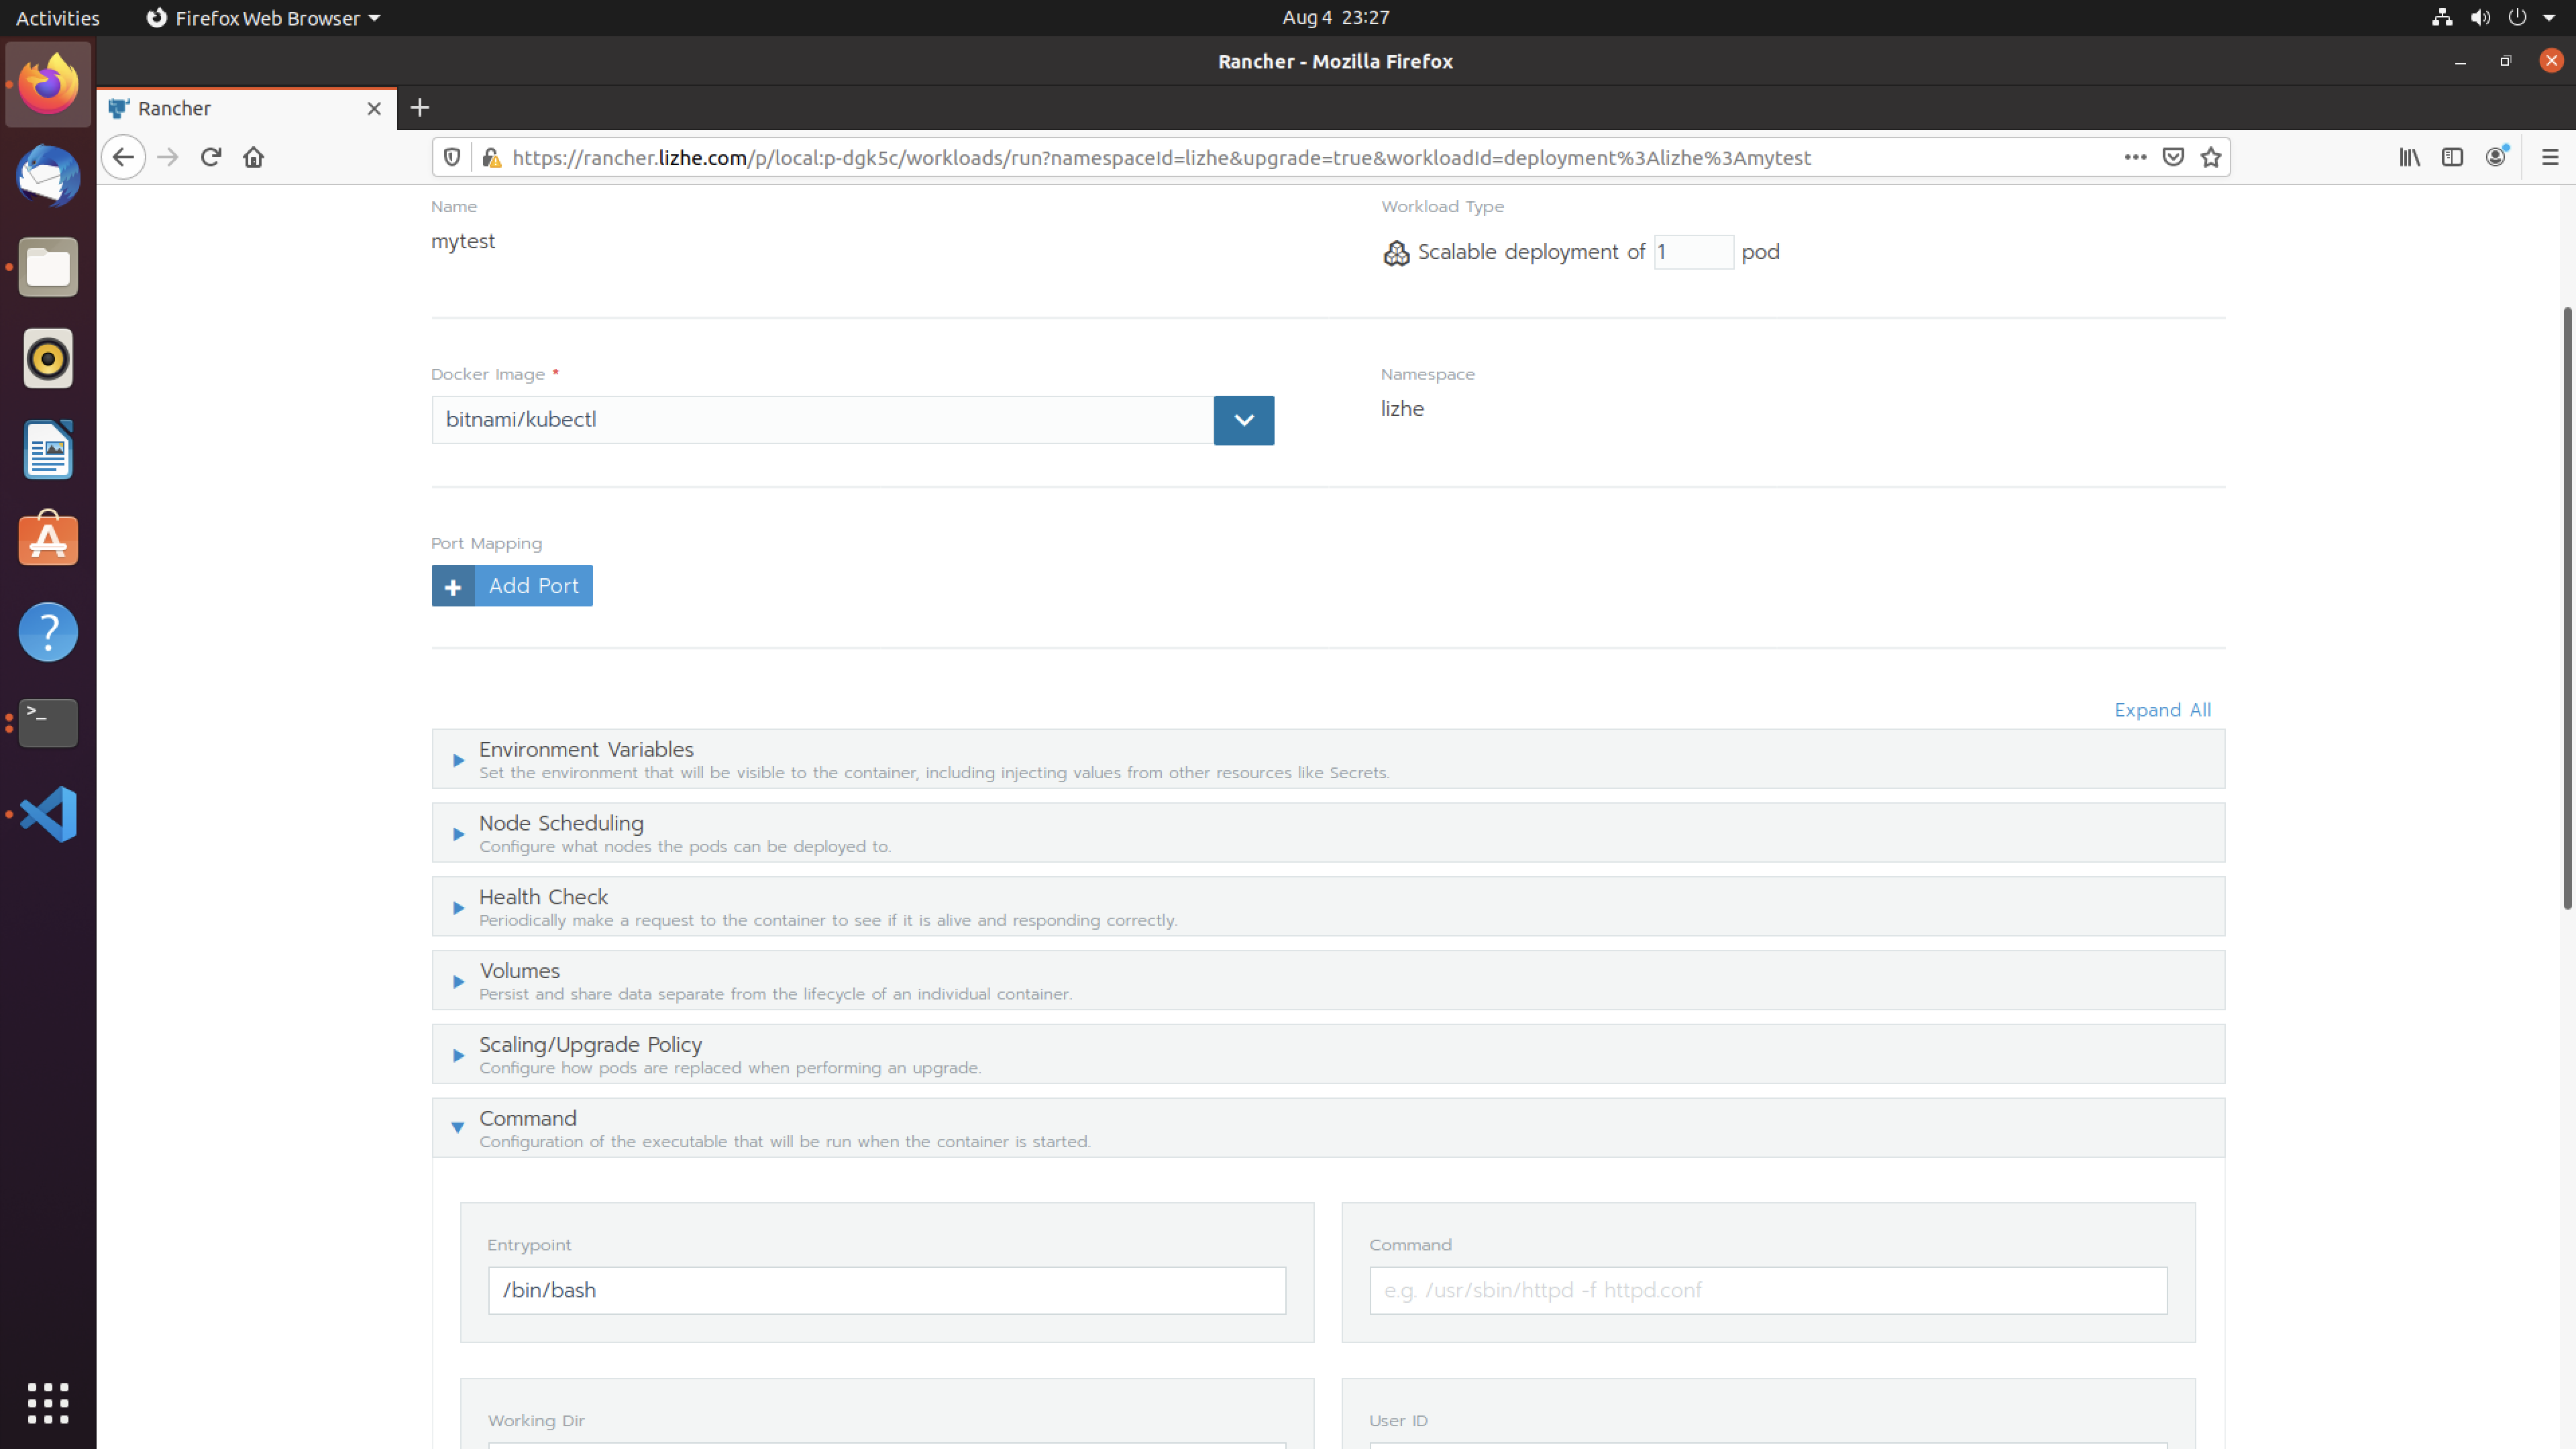Launch LibreOffice Writer from dock

point(48,449)
